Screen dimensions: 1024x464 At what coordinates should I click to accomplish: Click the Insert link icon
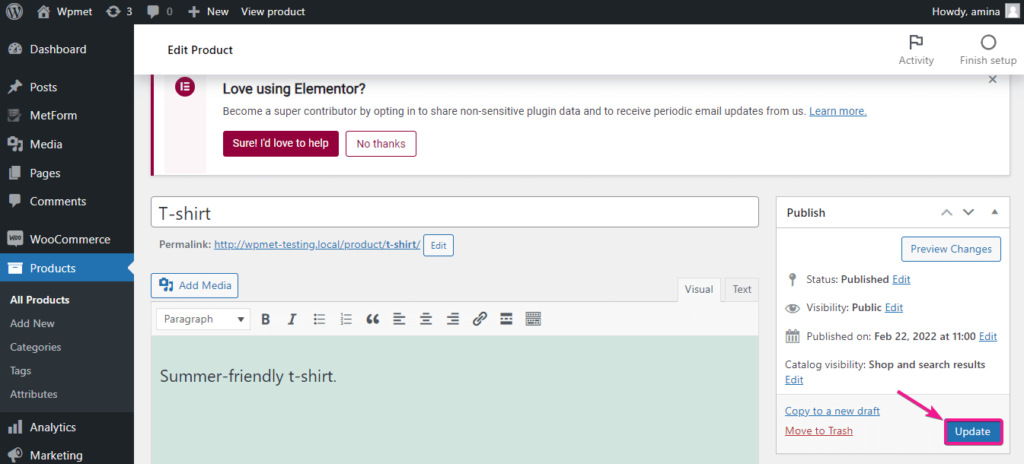click(479, 319)
